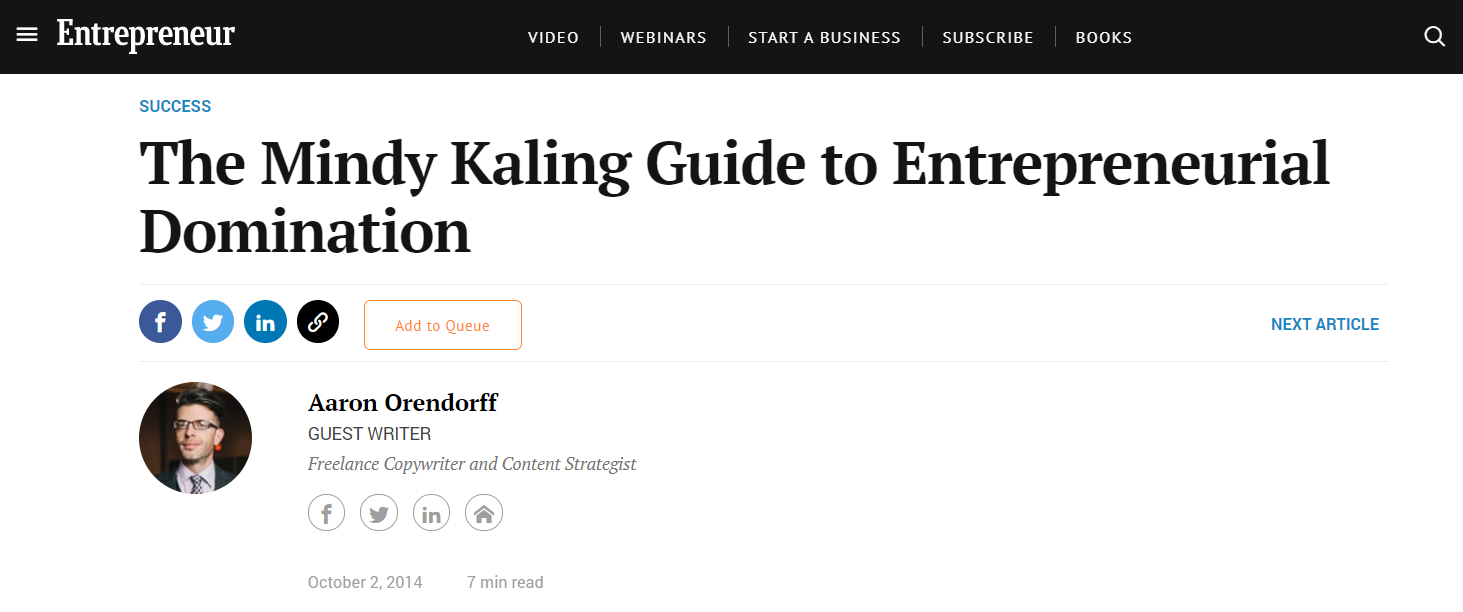Go to Entrepreneur logo homepage
1463x612 pixels.
[146, 35]
